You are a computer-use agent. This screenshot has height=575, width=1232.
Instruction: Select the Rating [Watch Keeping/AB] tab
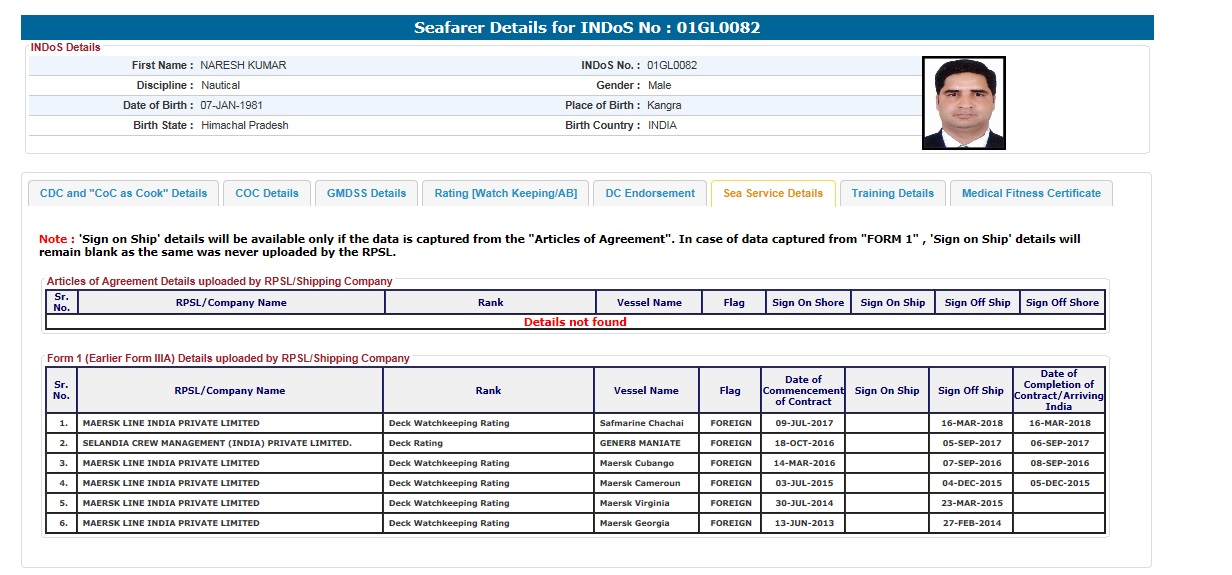point(505,194)
